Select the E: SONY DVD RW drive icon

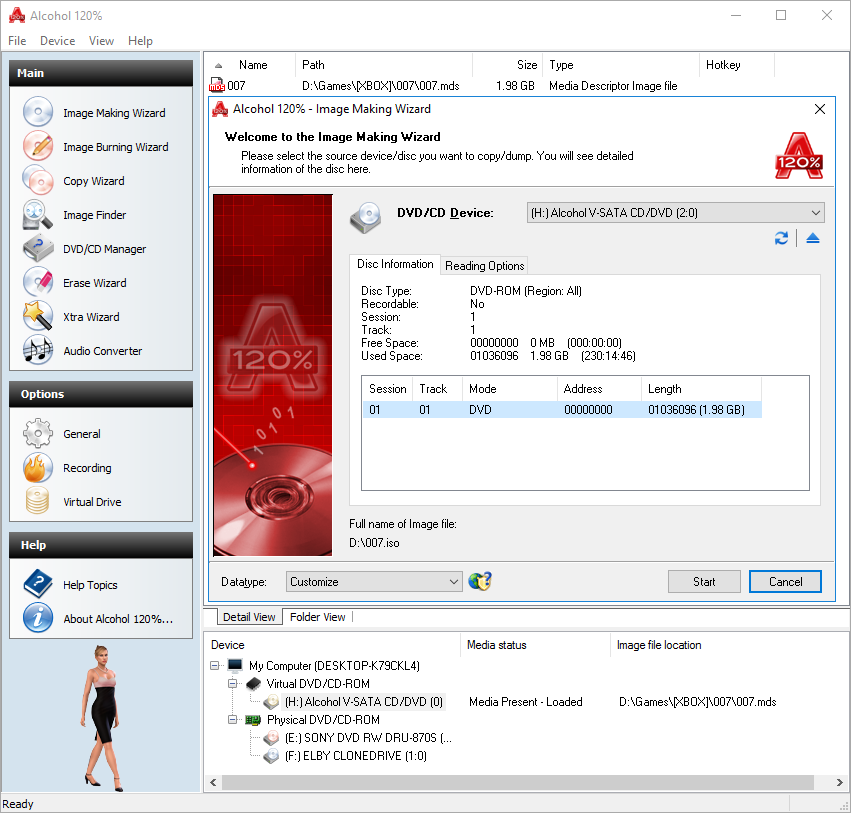[271, 738]
